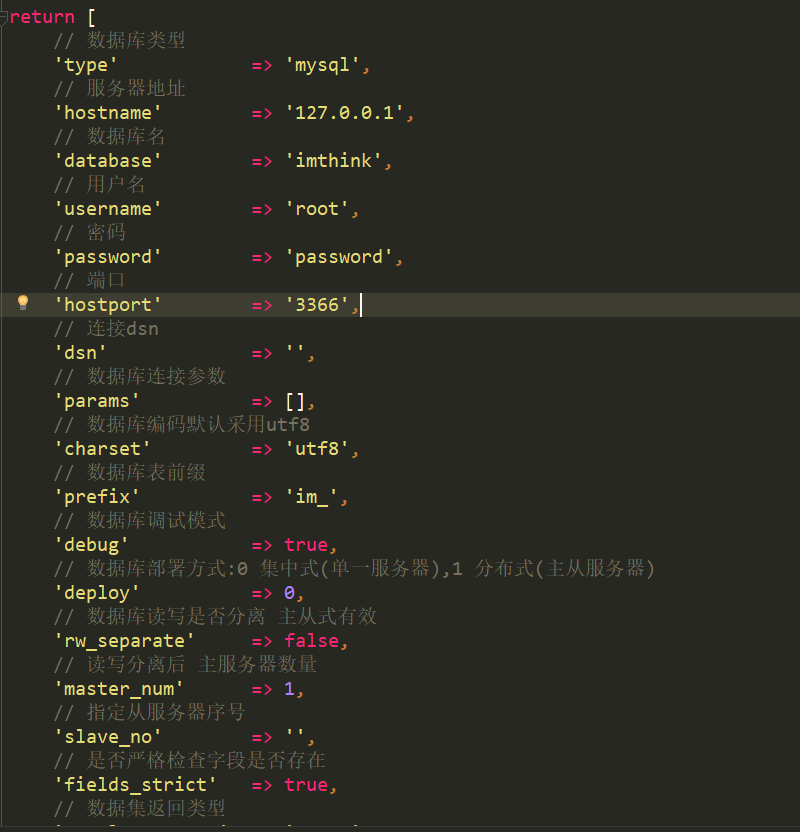Click the true value for debug
800x832 pixels.
tap(306, 545)
